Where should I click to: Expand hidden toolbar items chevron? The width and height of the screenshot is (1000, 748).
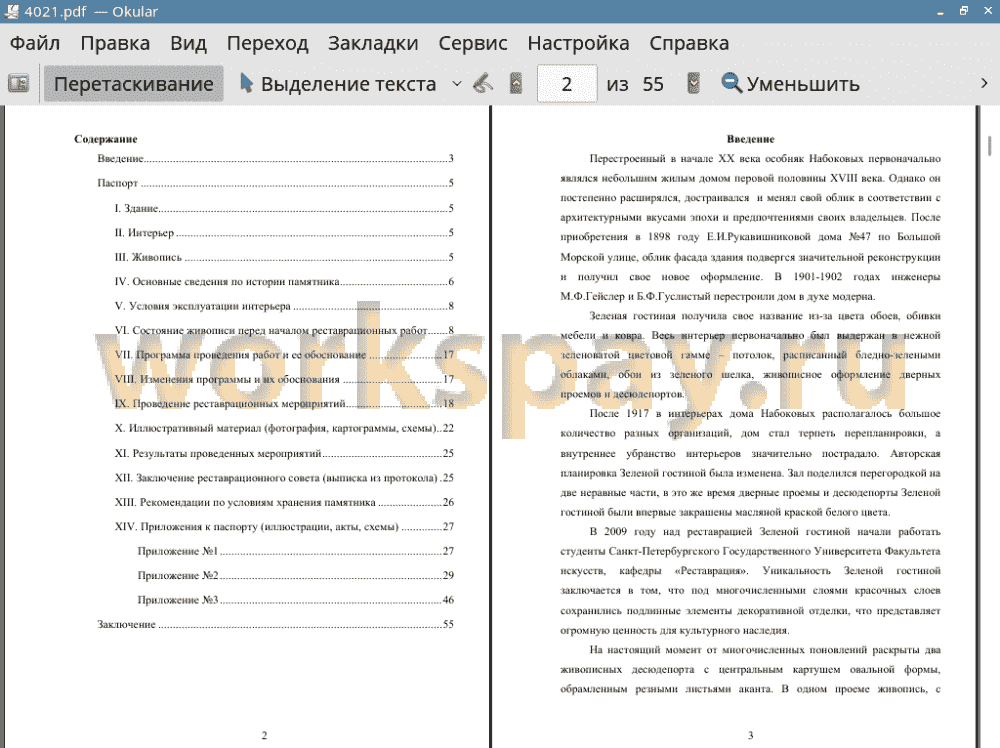[x=984, y=84]
